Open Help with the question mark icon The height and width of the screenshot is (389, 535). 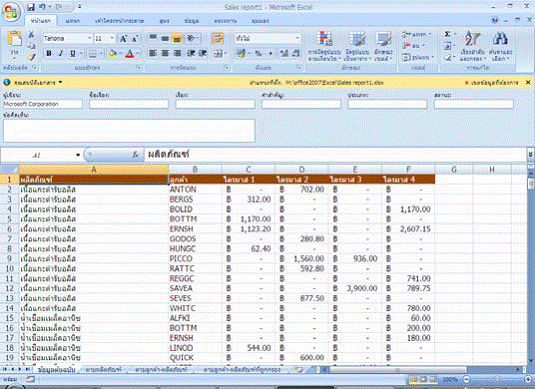pos(495,20)
